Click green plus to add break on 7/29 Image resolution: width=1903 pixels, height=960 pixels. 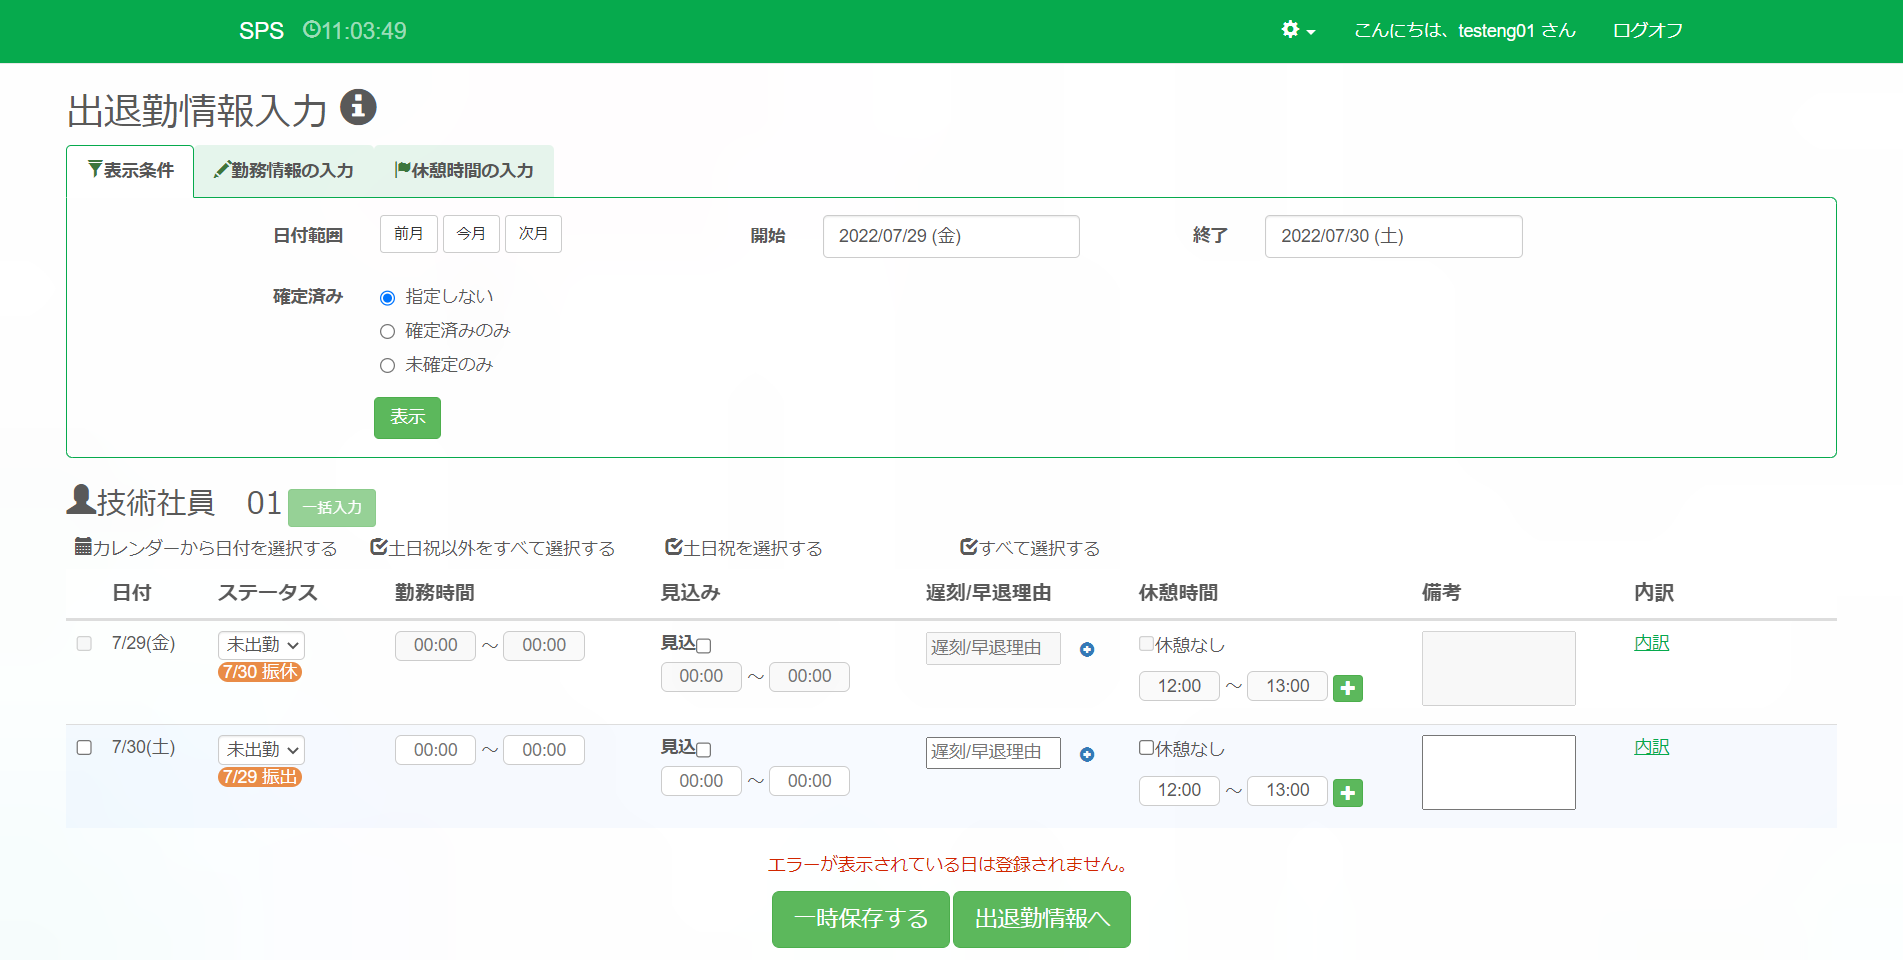click(x=1347, y=688)
